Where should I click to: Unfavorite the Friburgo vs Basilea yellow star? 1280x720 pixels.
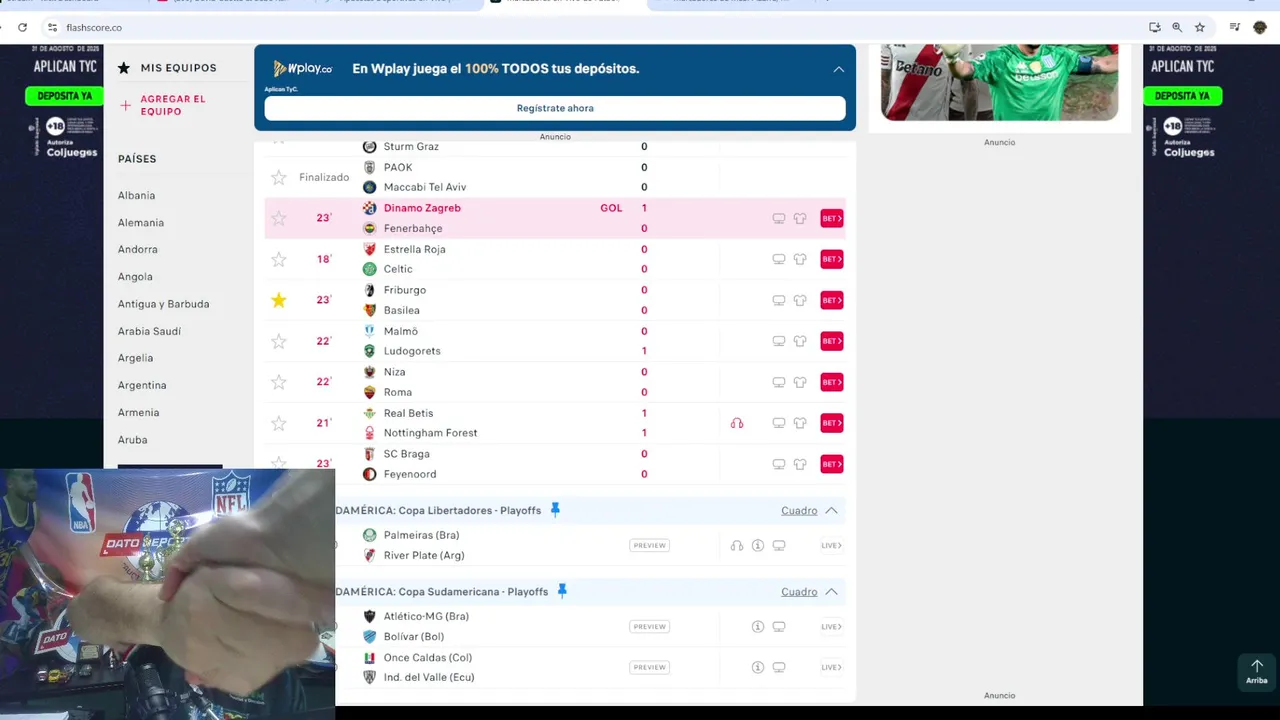(279, 300)
